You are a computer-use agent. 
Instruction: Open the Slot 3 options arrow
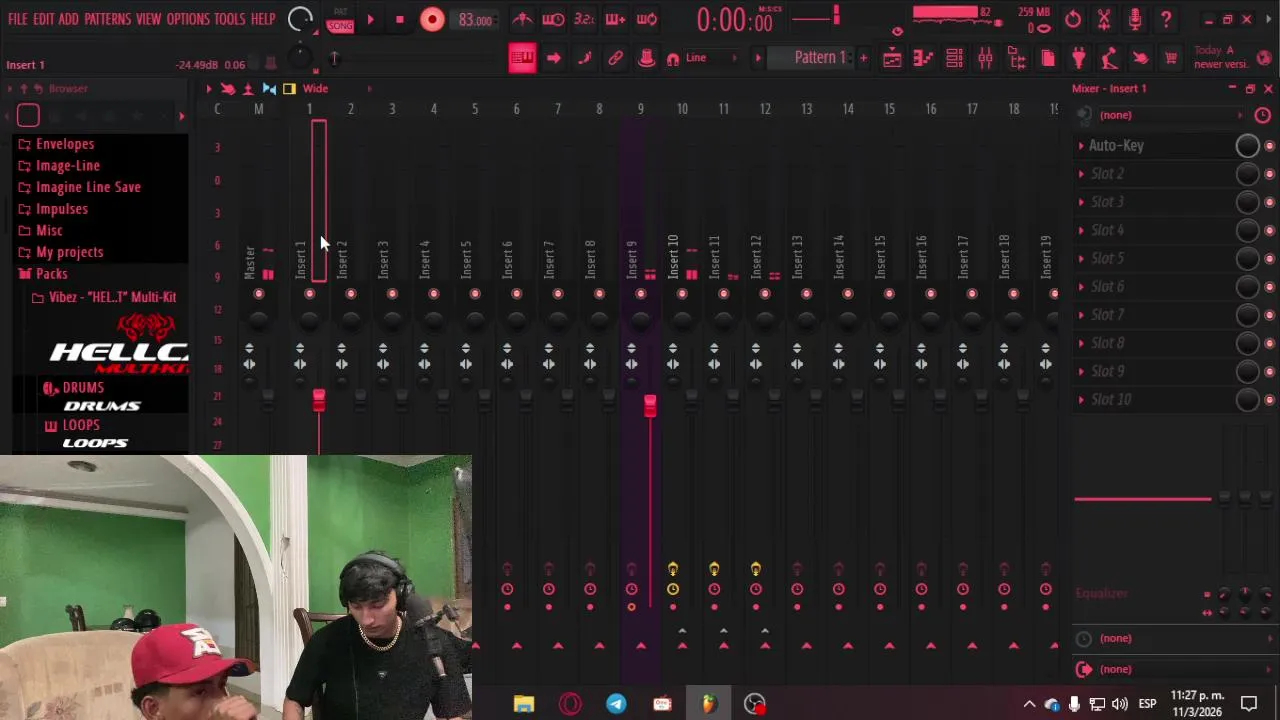[x=1081, y=202]
